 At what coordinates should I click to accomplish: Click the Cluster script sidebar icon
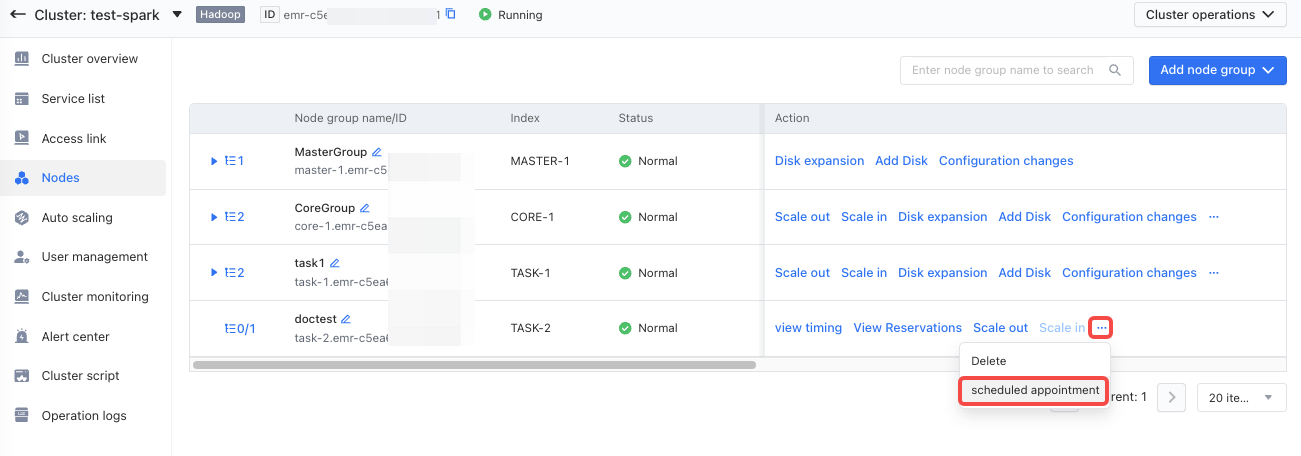pyautogui.click(x=22, y=376)
